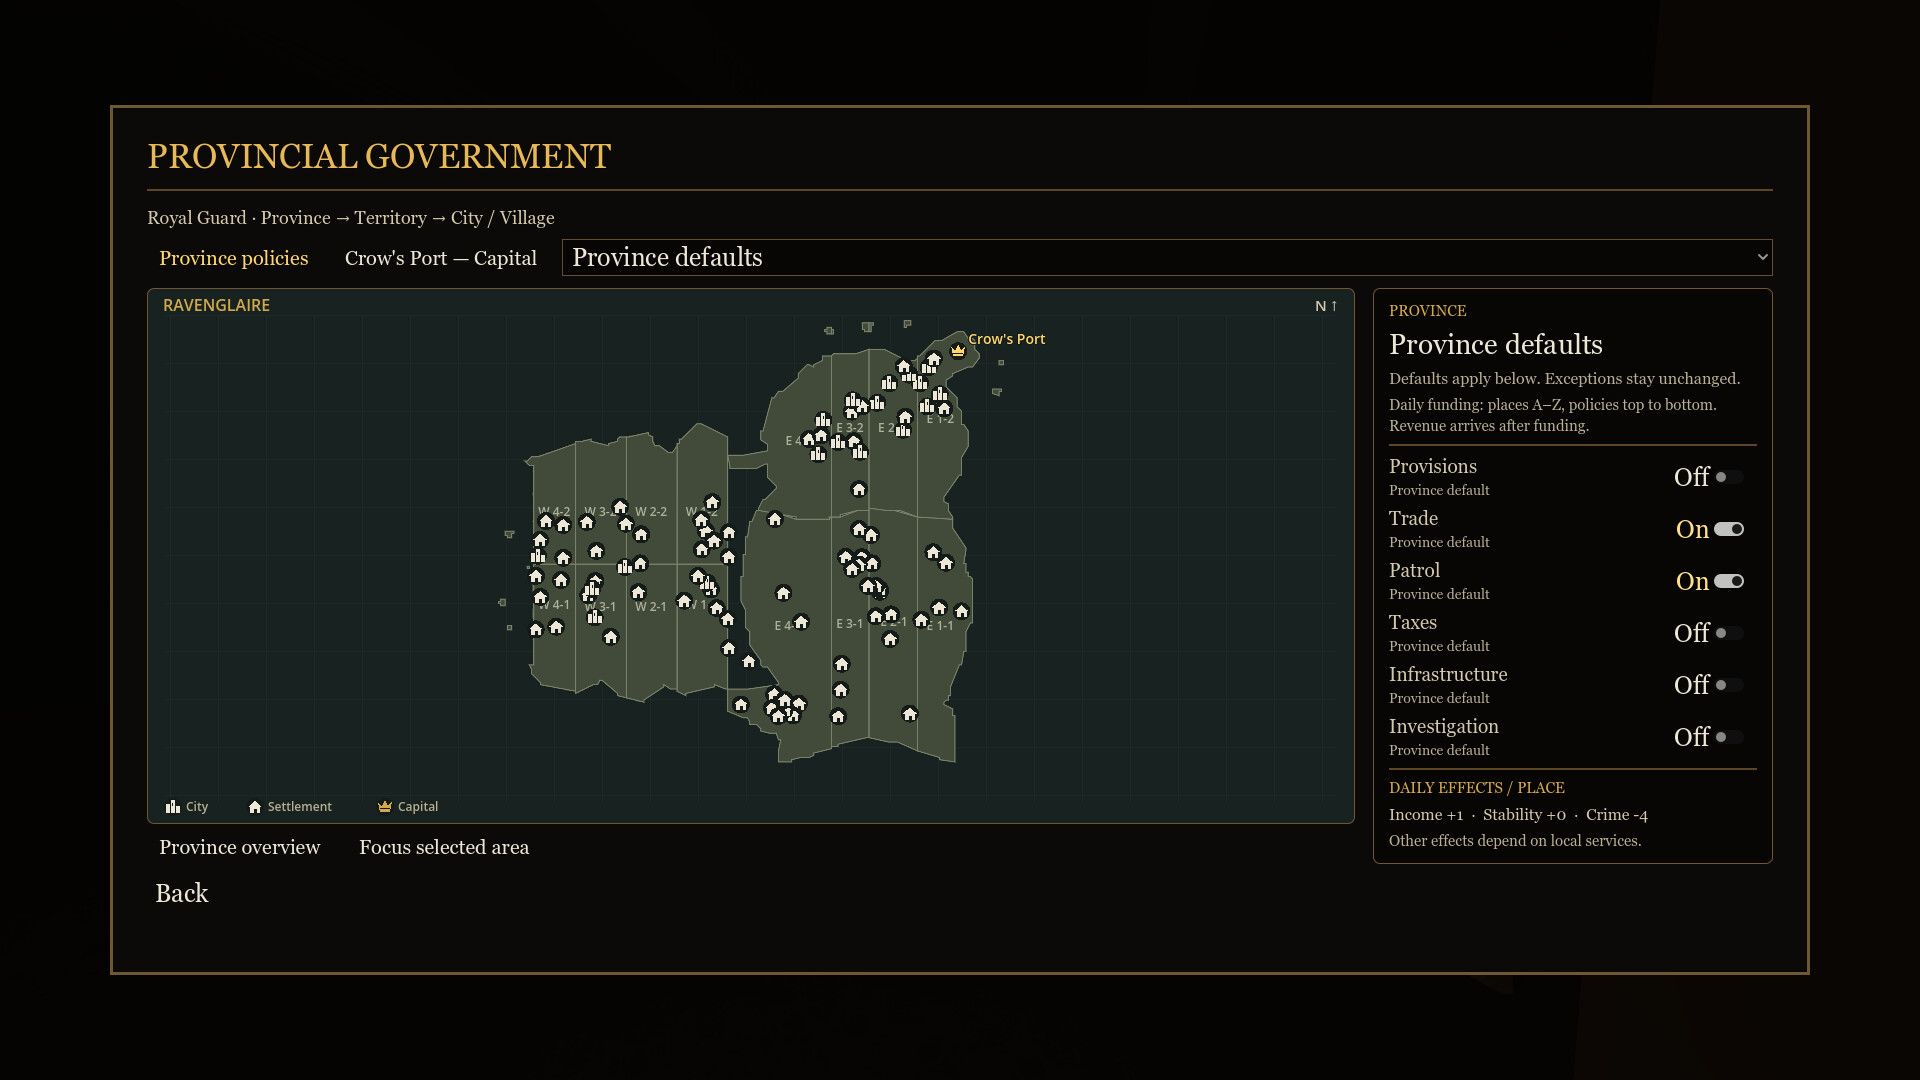
Task: Click Focus selected area
Action: click(444, 847)
